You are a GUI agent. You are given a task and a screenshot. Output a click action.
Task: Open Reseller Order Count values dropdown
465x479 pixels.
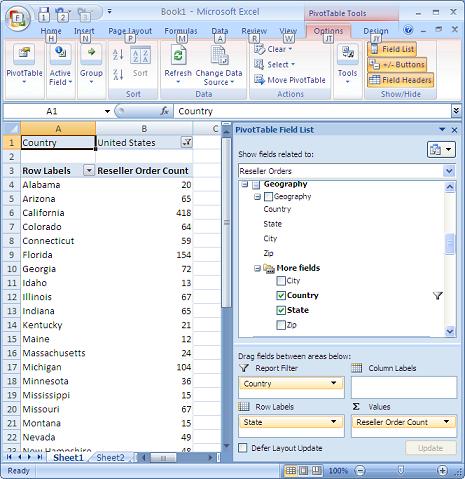coord(446,422)
